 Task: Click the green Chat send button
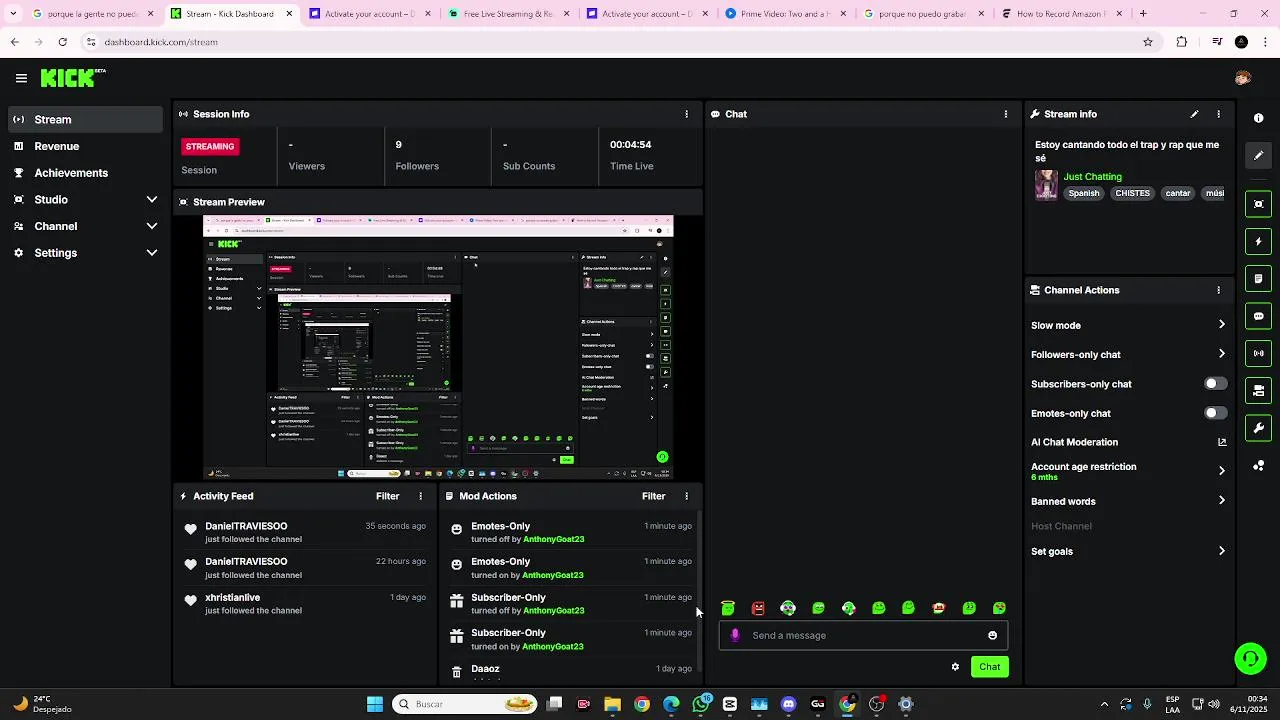click(x=989, y=667)
